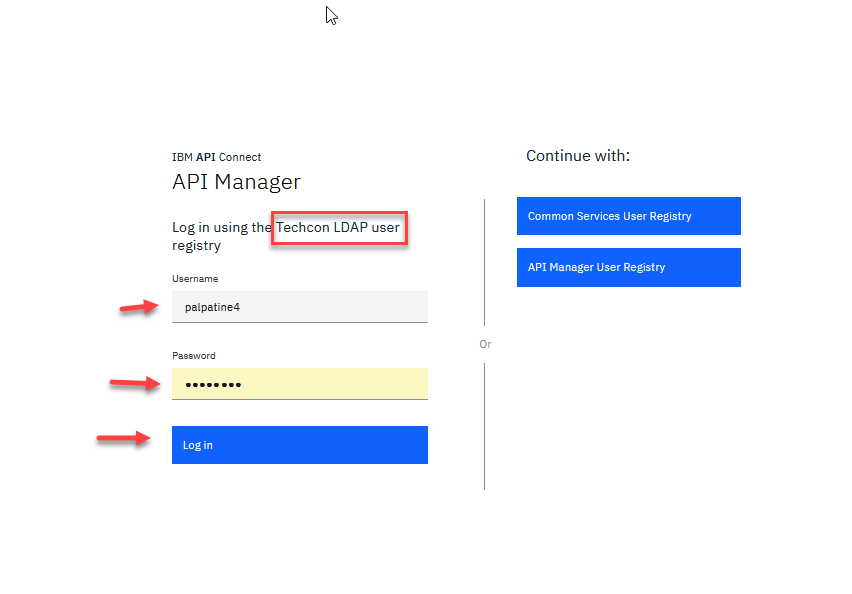Click the mouse pointer icon at top

(331, 15)
